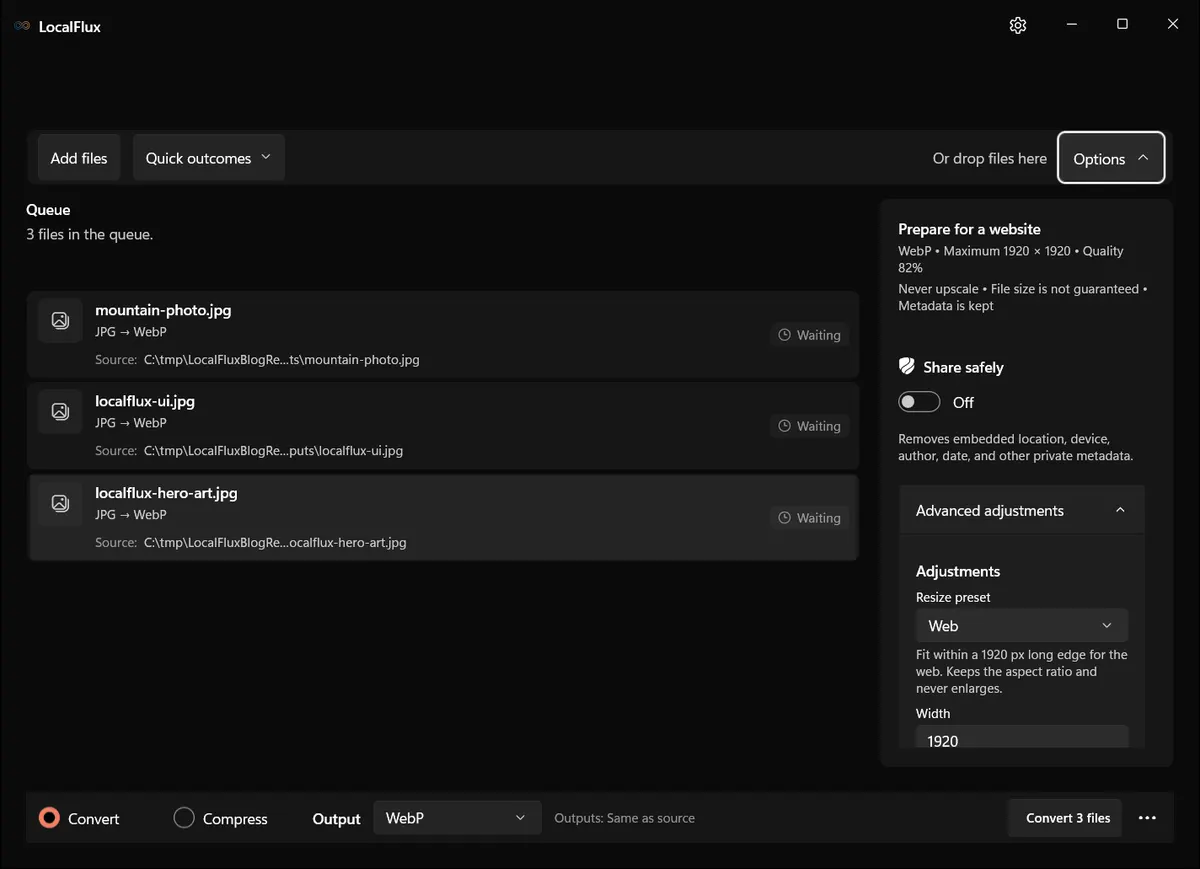Open the settings gear in title bar
1200x869 pixels.
1018,25
